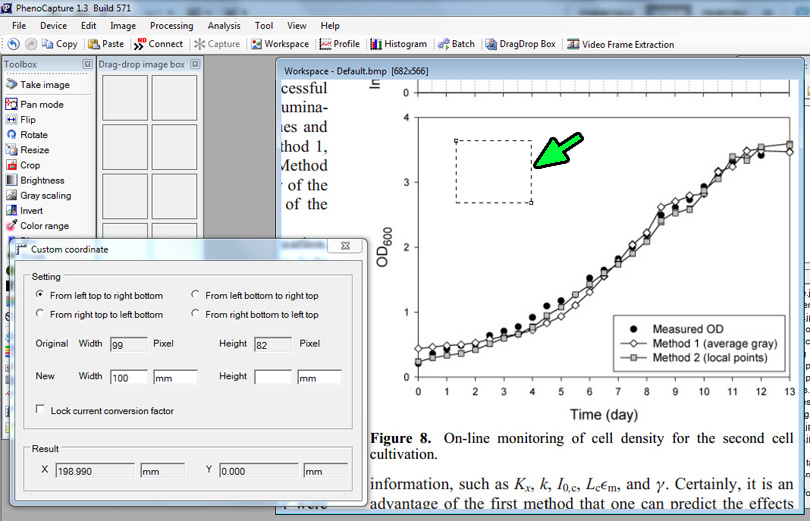Click the Workspace toolbar button
The width and height of the screenshot is (810, 521).
280,44
